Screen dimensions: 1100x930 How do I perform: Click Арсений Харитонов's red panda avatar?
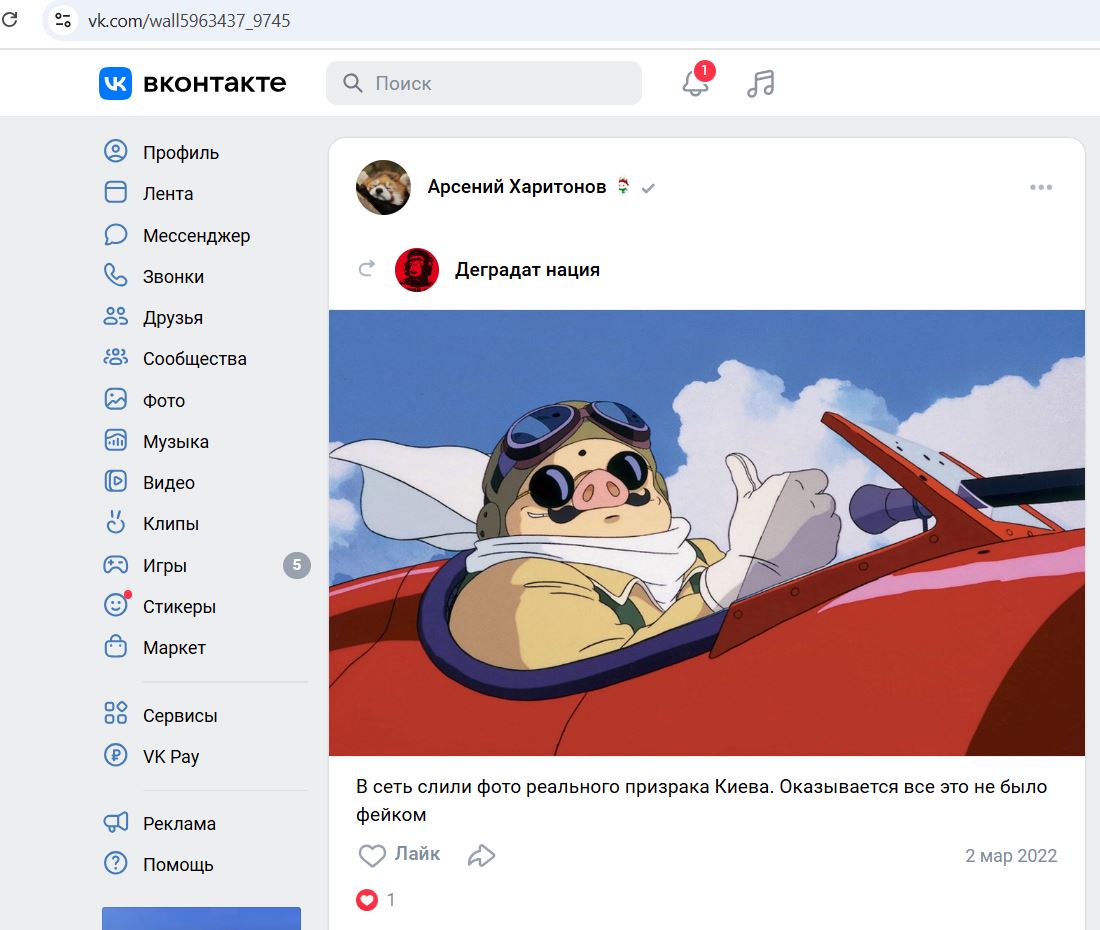pos(383,187)
